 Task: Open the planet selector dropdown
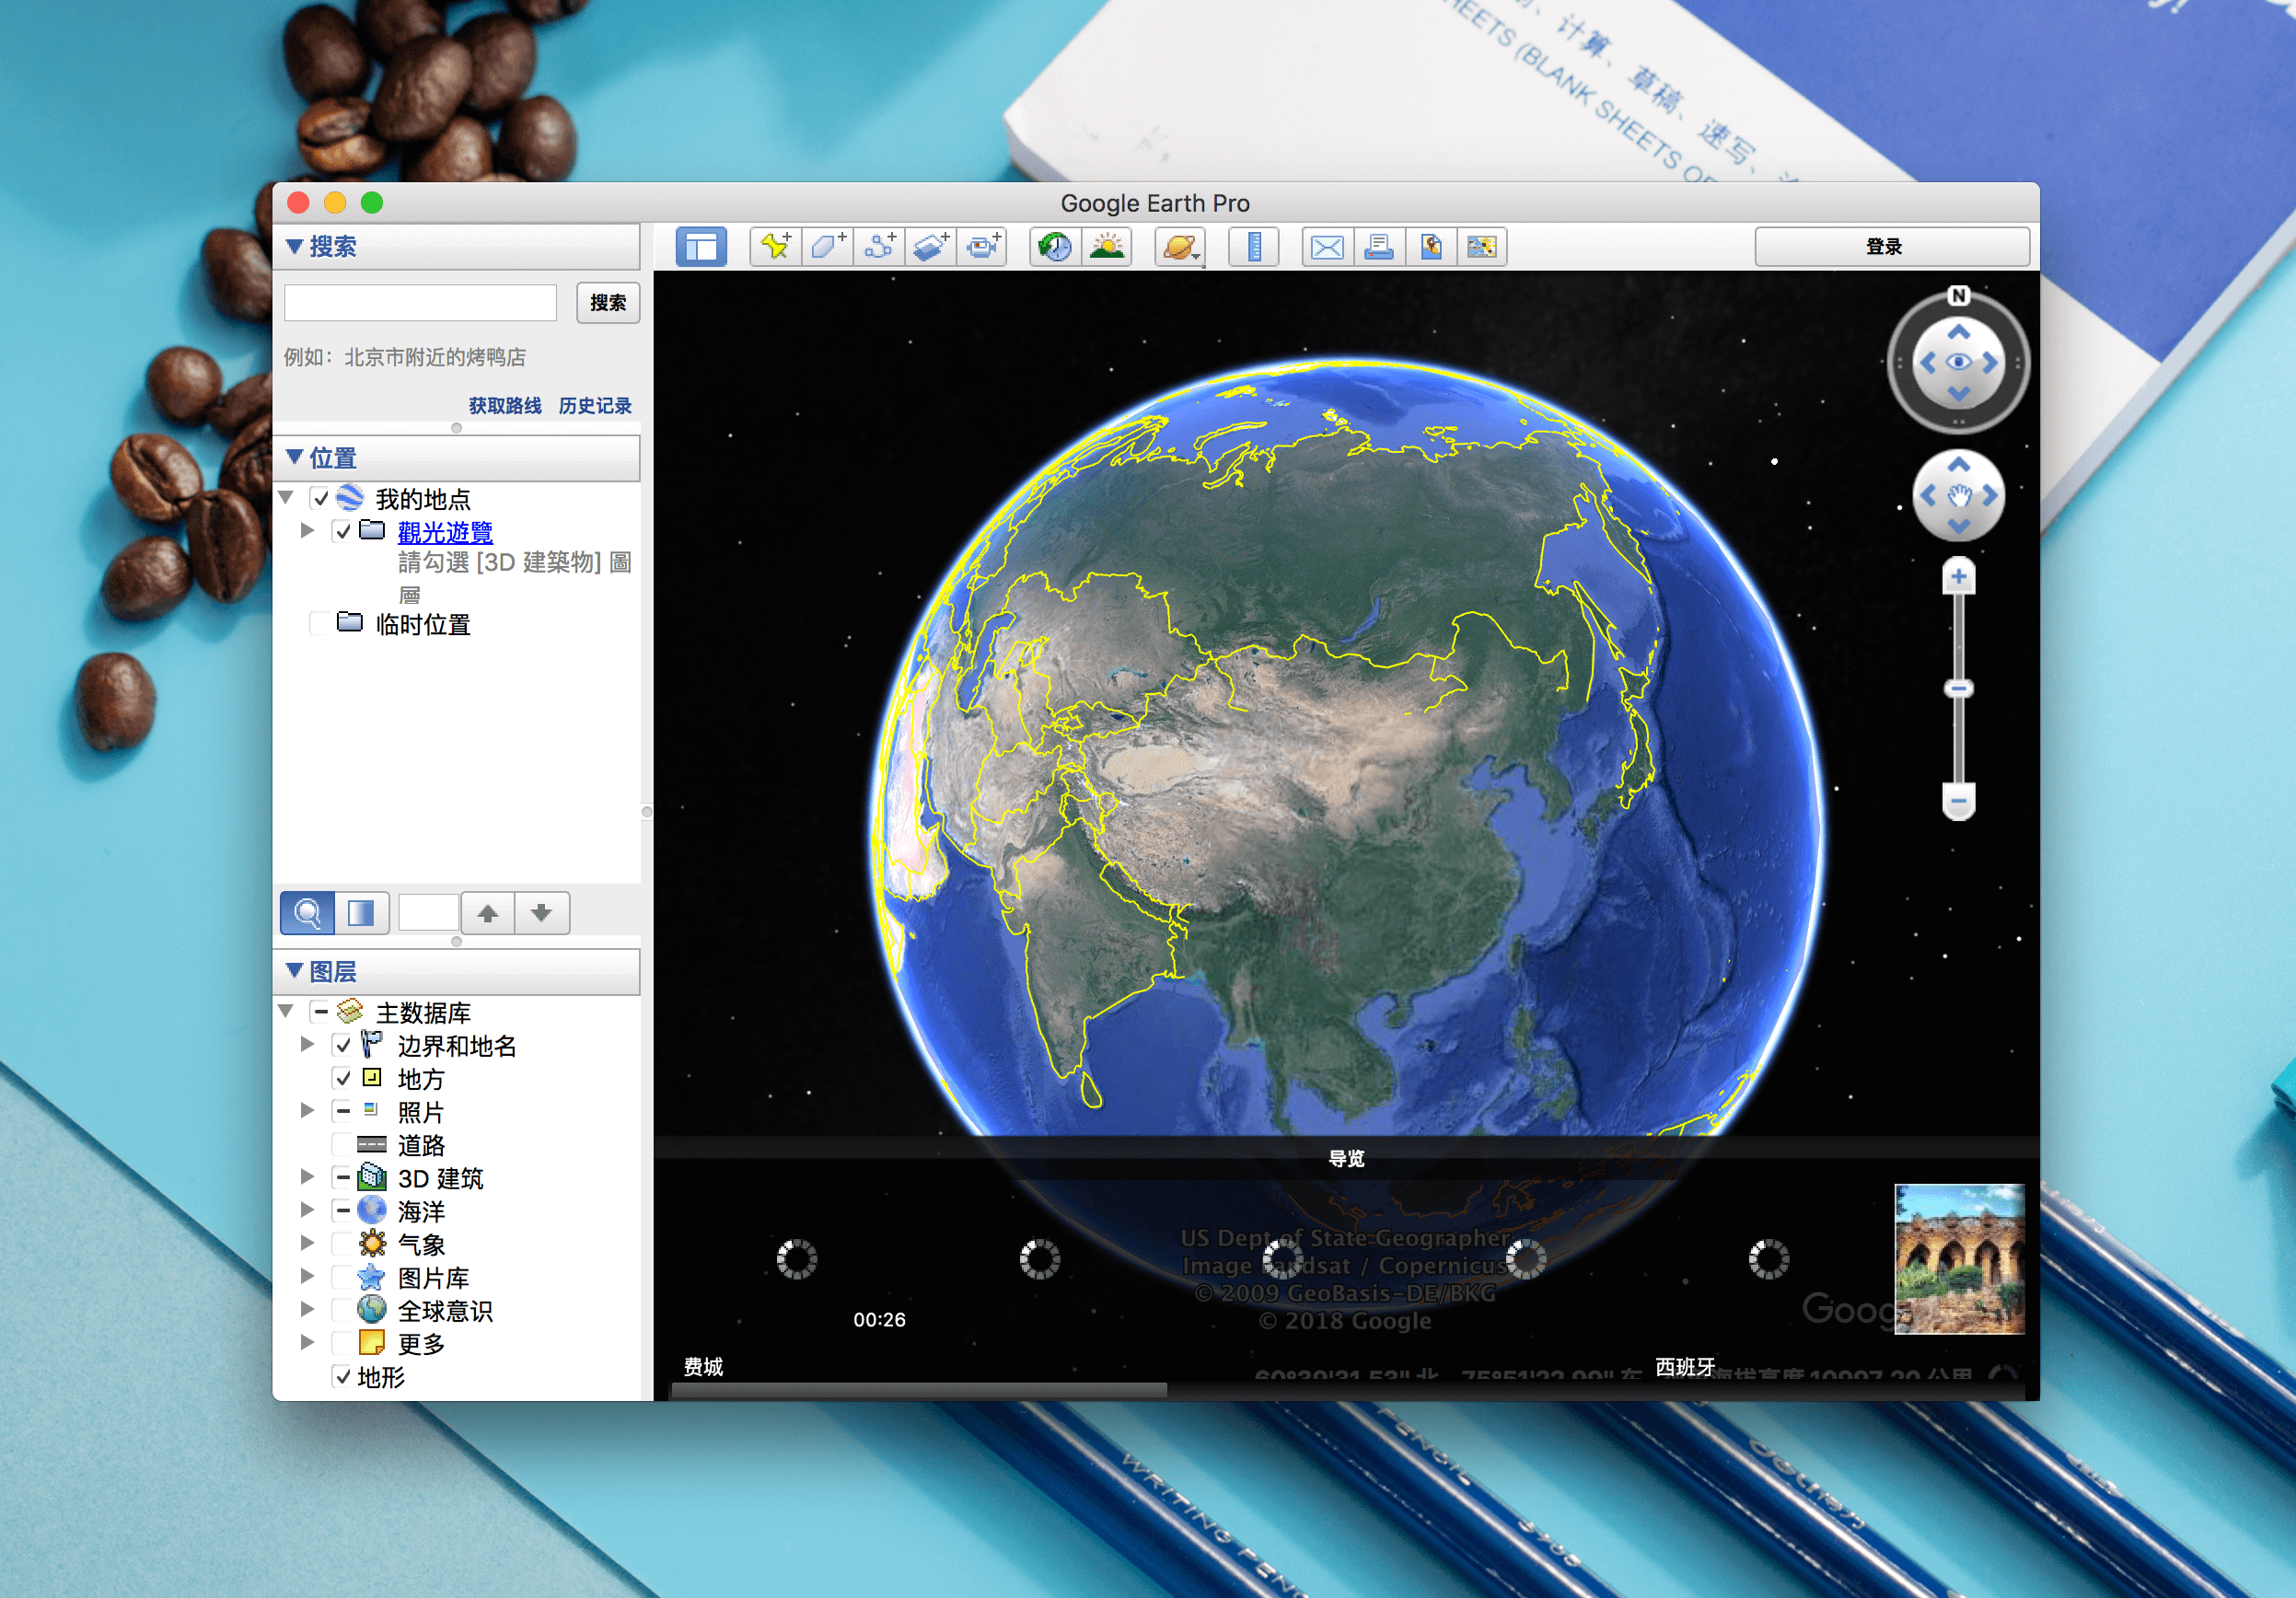tap(1180, 247)
